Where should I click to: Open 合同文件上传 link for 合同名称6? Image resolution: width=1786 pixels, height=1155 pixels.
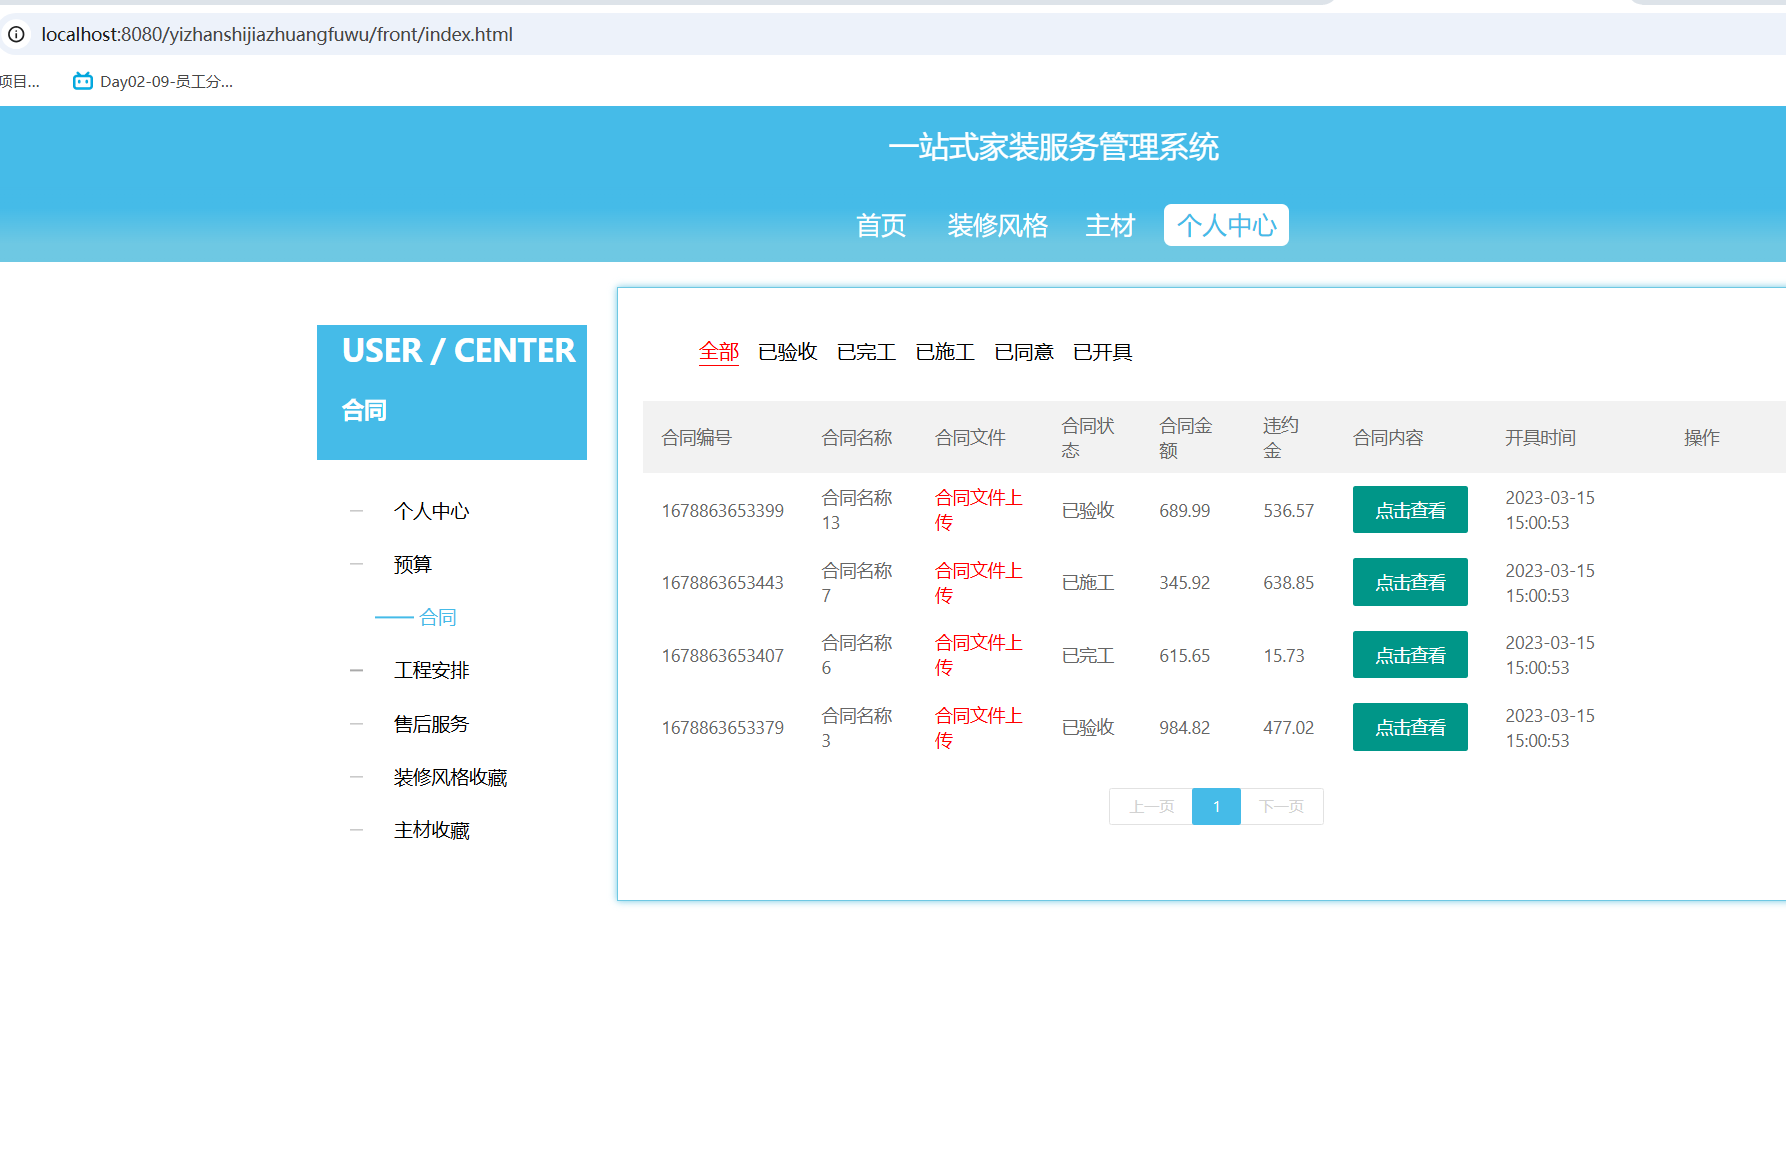pyautogui.click(x=978, y=655)
